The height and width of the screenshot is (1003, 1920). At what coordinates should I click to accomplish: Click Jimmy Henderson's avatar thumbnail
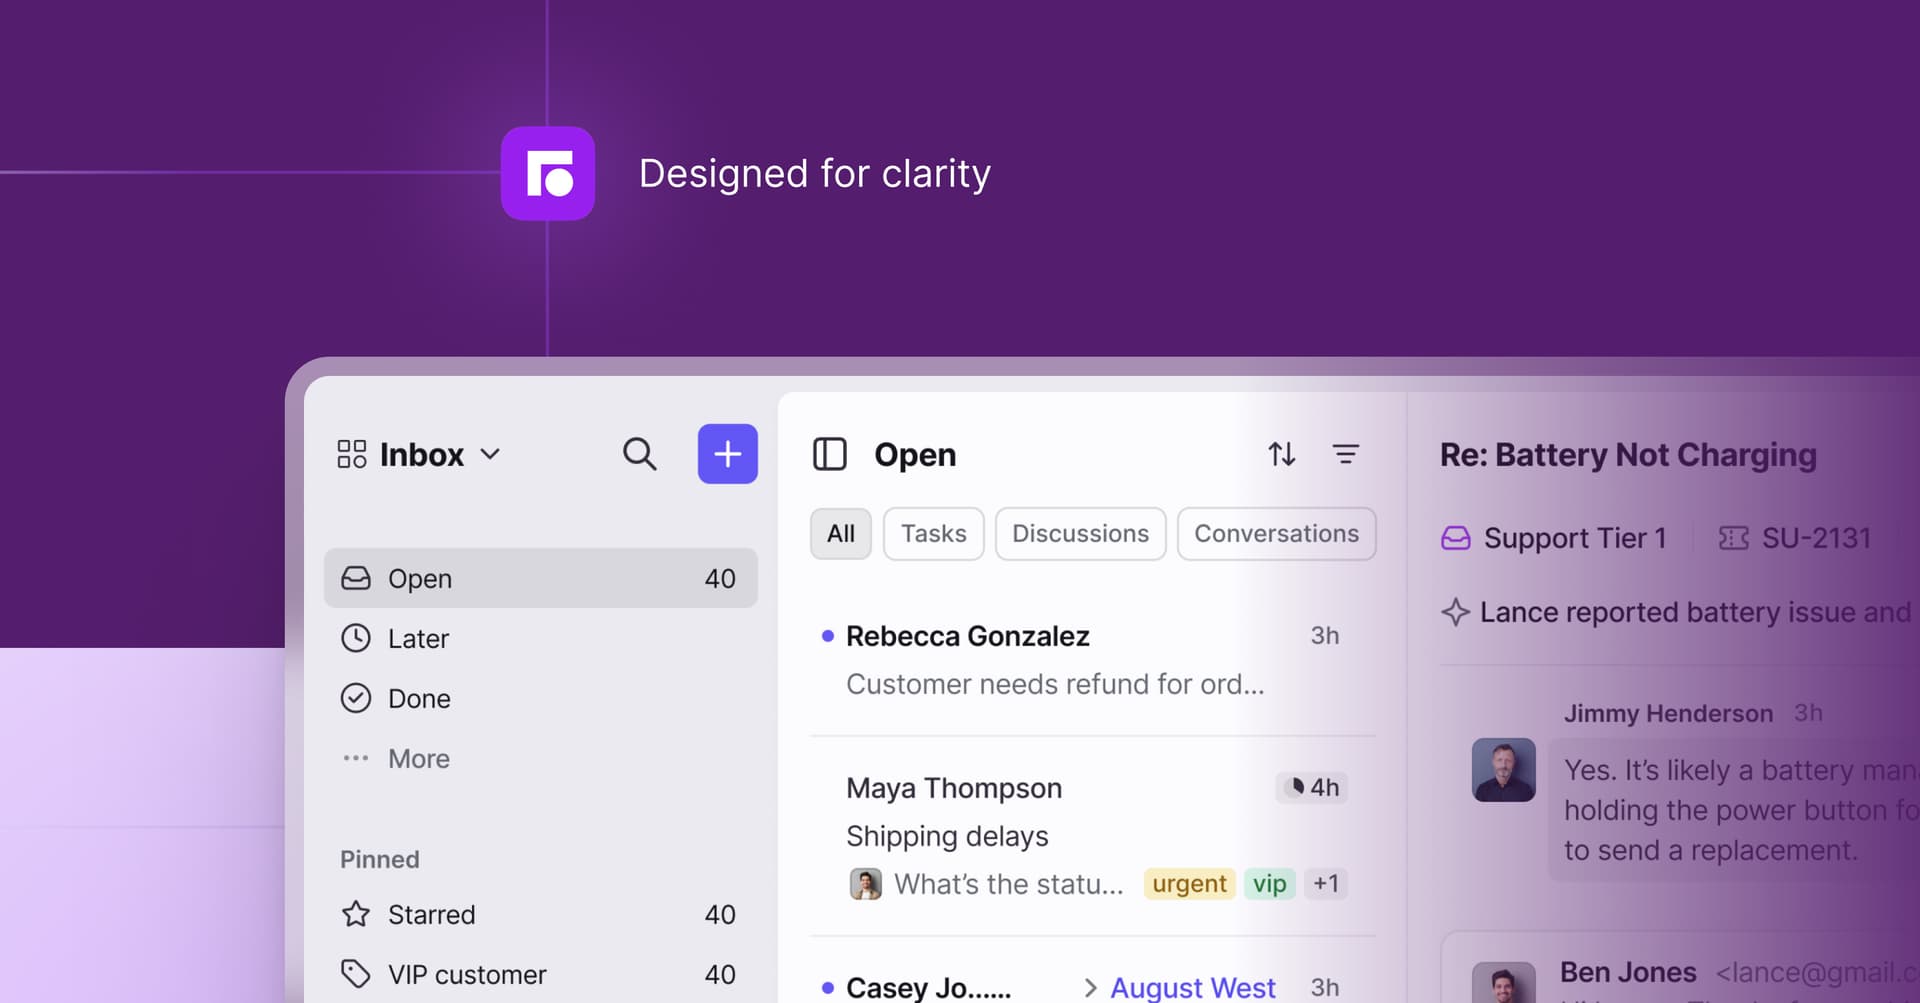pyautogui.click(x=1502, y=770)
